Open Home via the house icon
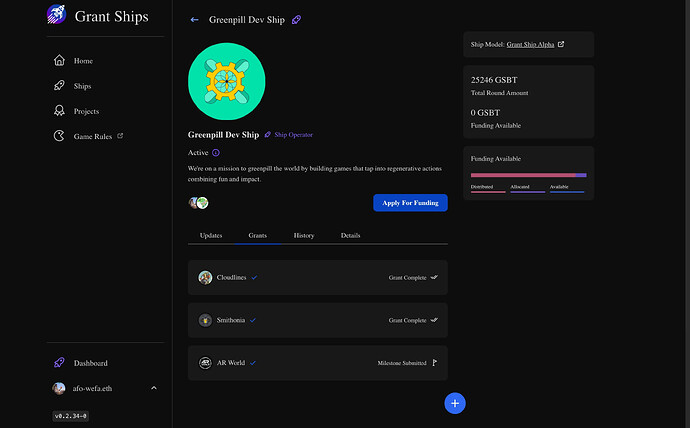The height and width of the screenshot is (428, 690). (x=59, y=60)
